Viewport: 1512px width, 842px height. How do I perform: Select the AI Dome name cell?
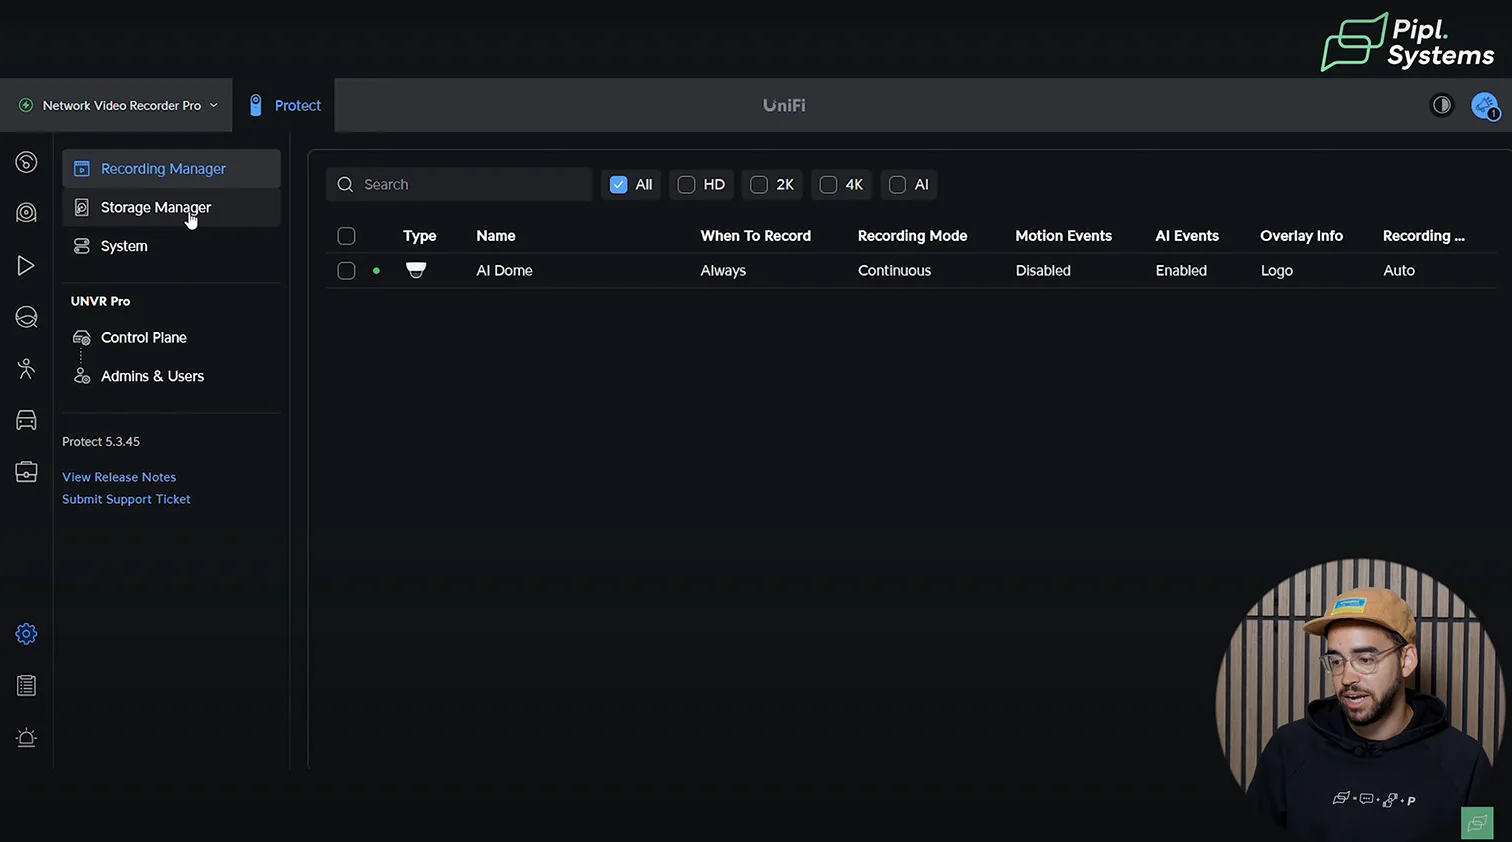click(504, 270)
